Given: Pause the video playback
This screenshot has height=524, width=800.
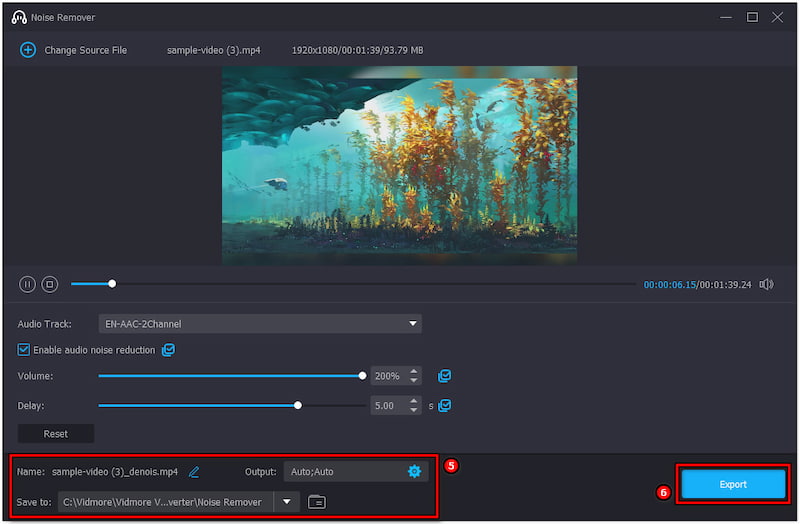Looking at the screenshot, I should 27,284.
